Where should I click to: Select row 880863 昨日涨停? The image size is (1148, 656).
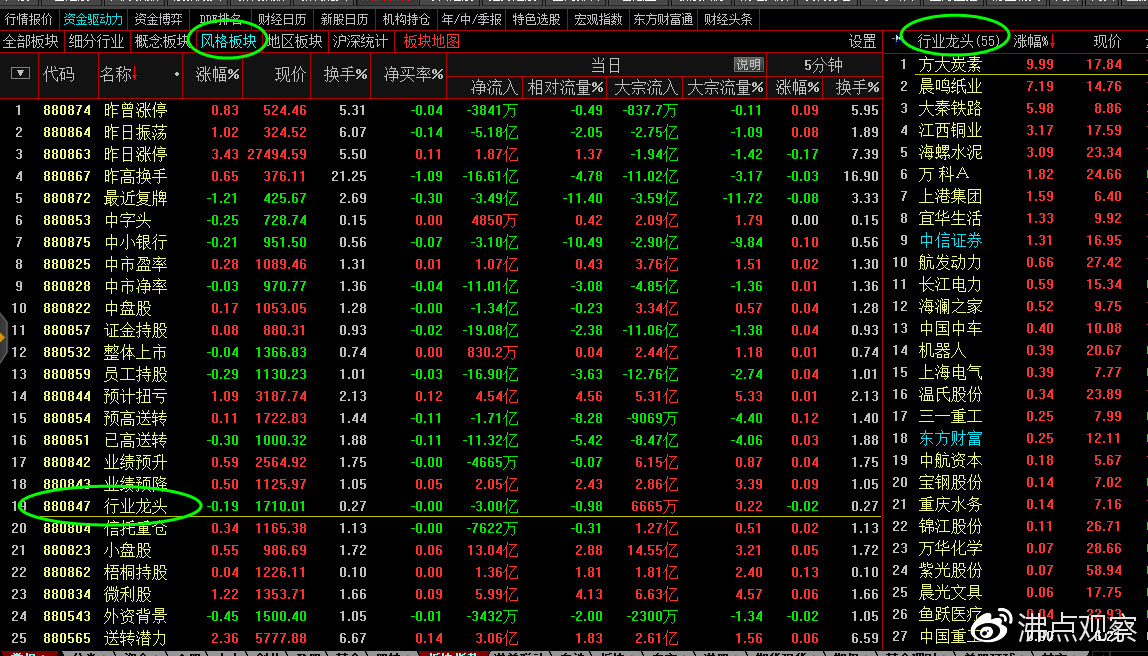pos(442,154)
